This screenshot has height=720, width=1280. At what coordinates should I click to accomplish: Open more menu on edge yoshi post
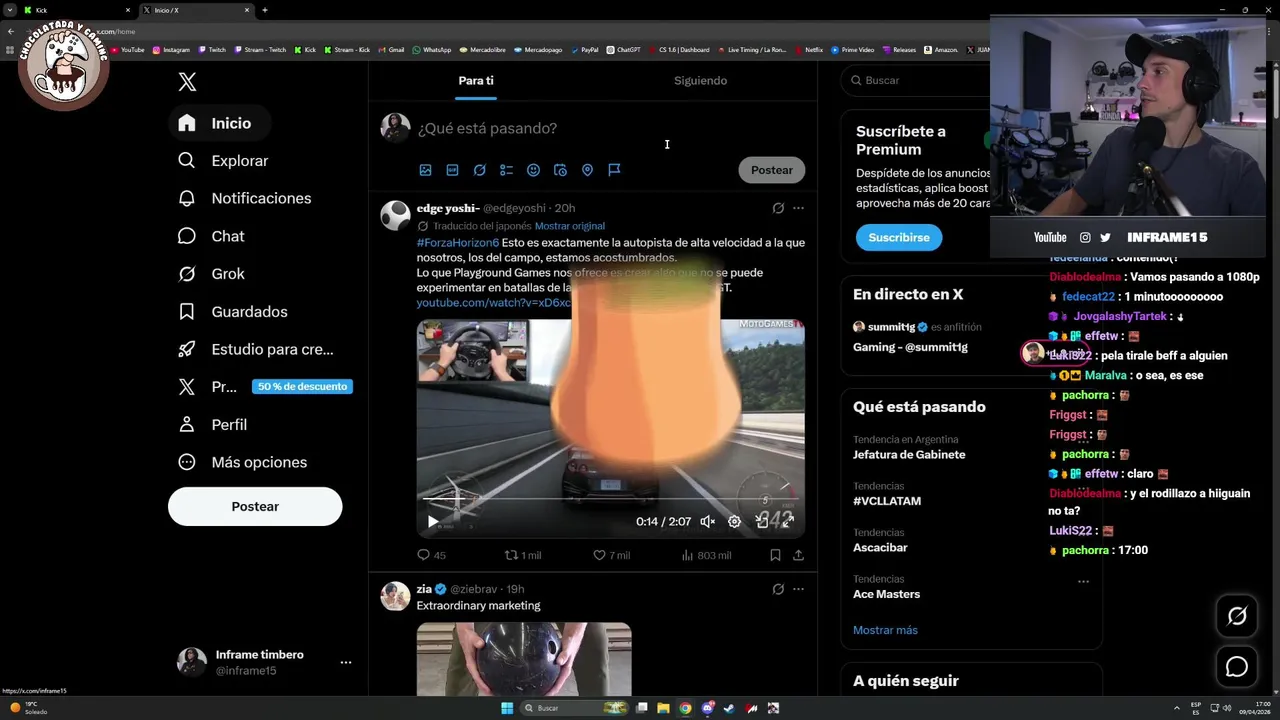click(798, 208)
